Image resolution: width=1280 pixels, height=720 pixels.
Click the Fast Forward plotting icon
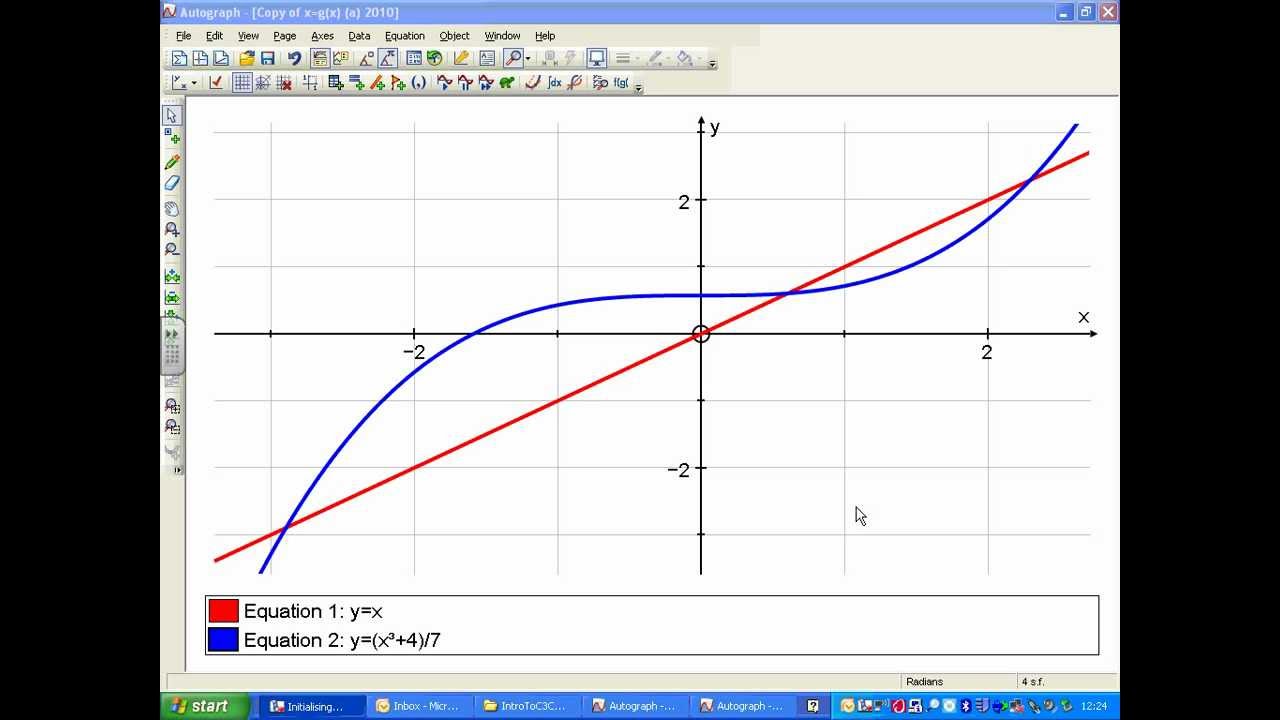click(x=486, y=83)
